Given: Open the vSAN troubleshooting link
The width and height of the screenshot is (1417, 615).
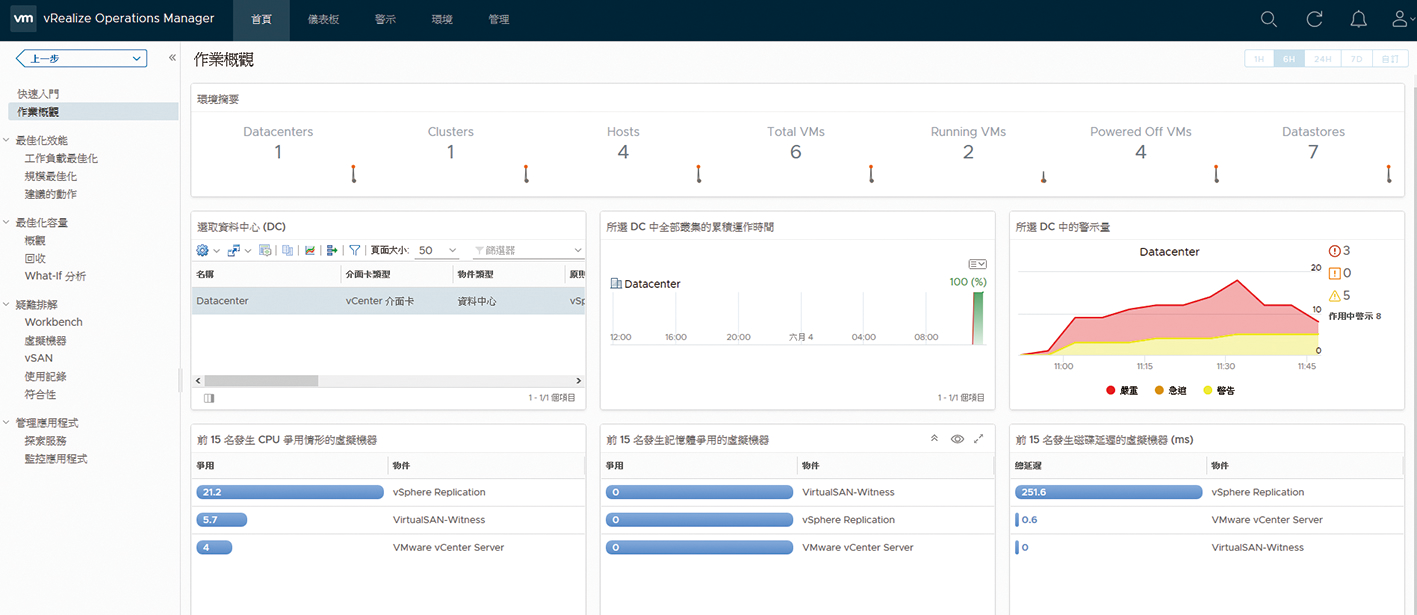Looking at the screenshot, I should (x=39, y=358).
